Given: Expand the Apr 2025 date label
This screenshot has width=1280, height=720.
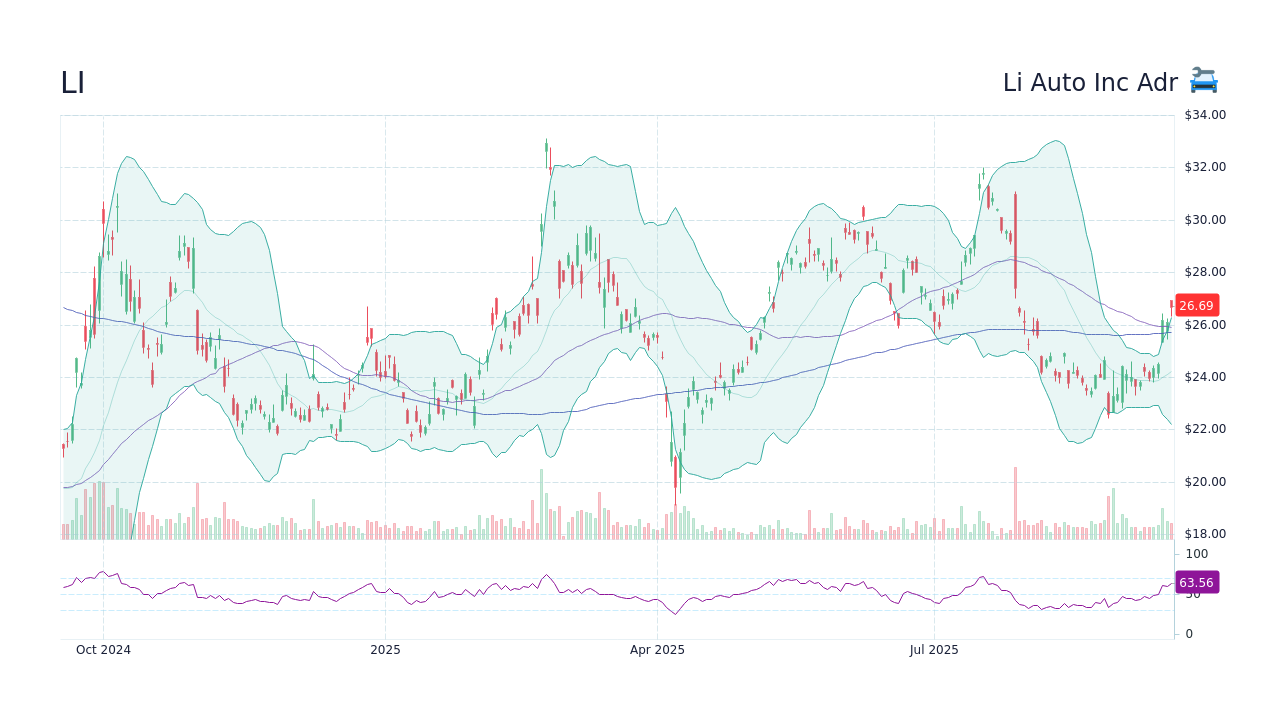Looking at the screenshot, I should click(x=659, y=649).
